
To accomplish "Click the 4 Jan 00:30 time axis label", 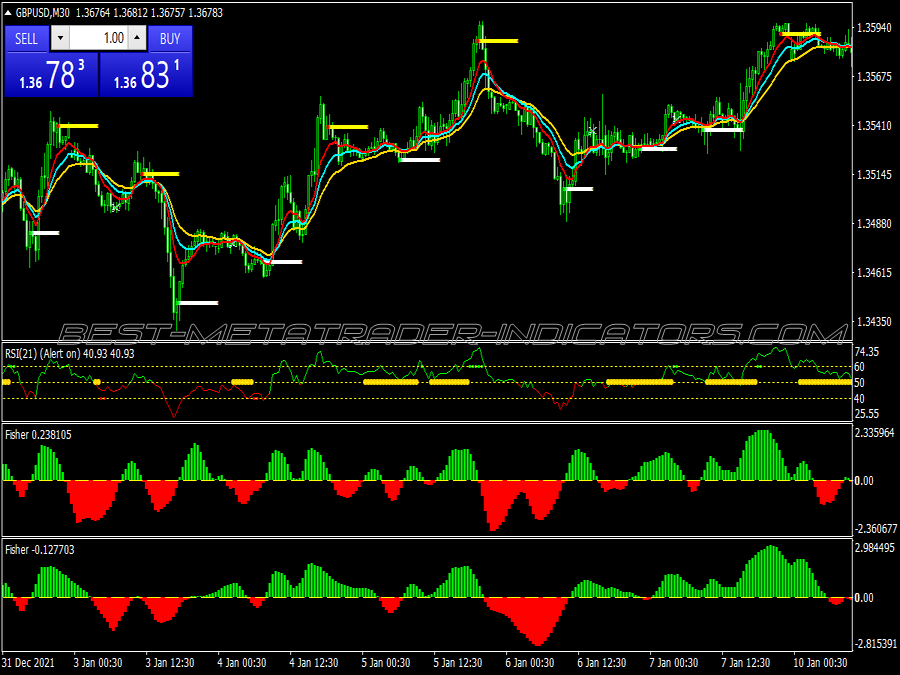I will pos(242,662).
